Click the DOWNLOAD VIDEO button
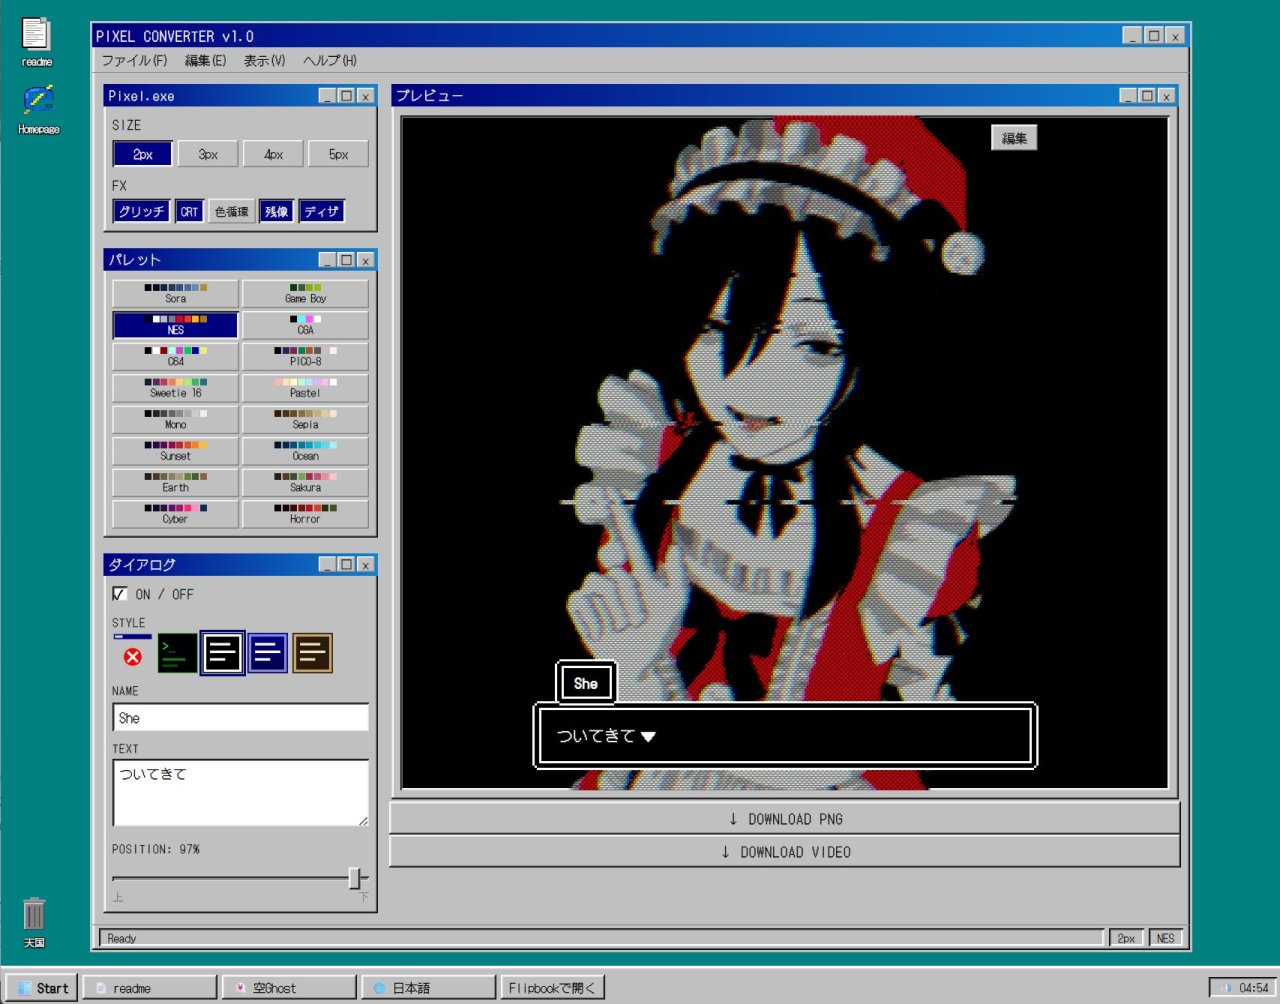The height and width of the screenshot is (1004, 1280). pos(785,852)
